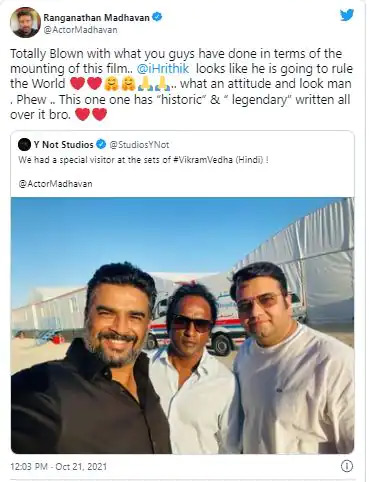Open the @StudiosYNot handle
The height and width of the screenshot is (482, 369).
139,145
